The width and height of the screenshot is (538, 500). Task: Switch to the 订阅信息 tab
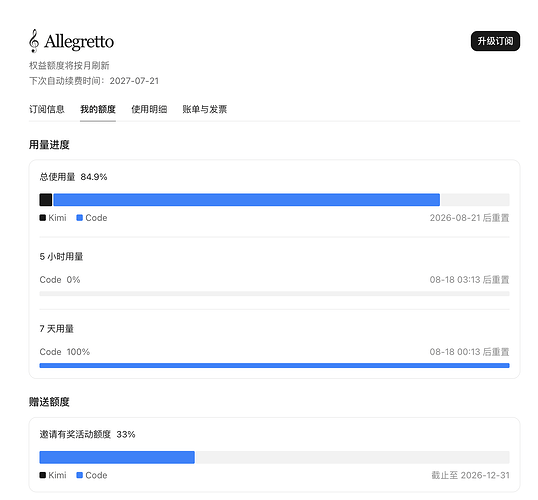[x=47, y=109]
